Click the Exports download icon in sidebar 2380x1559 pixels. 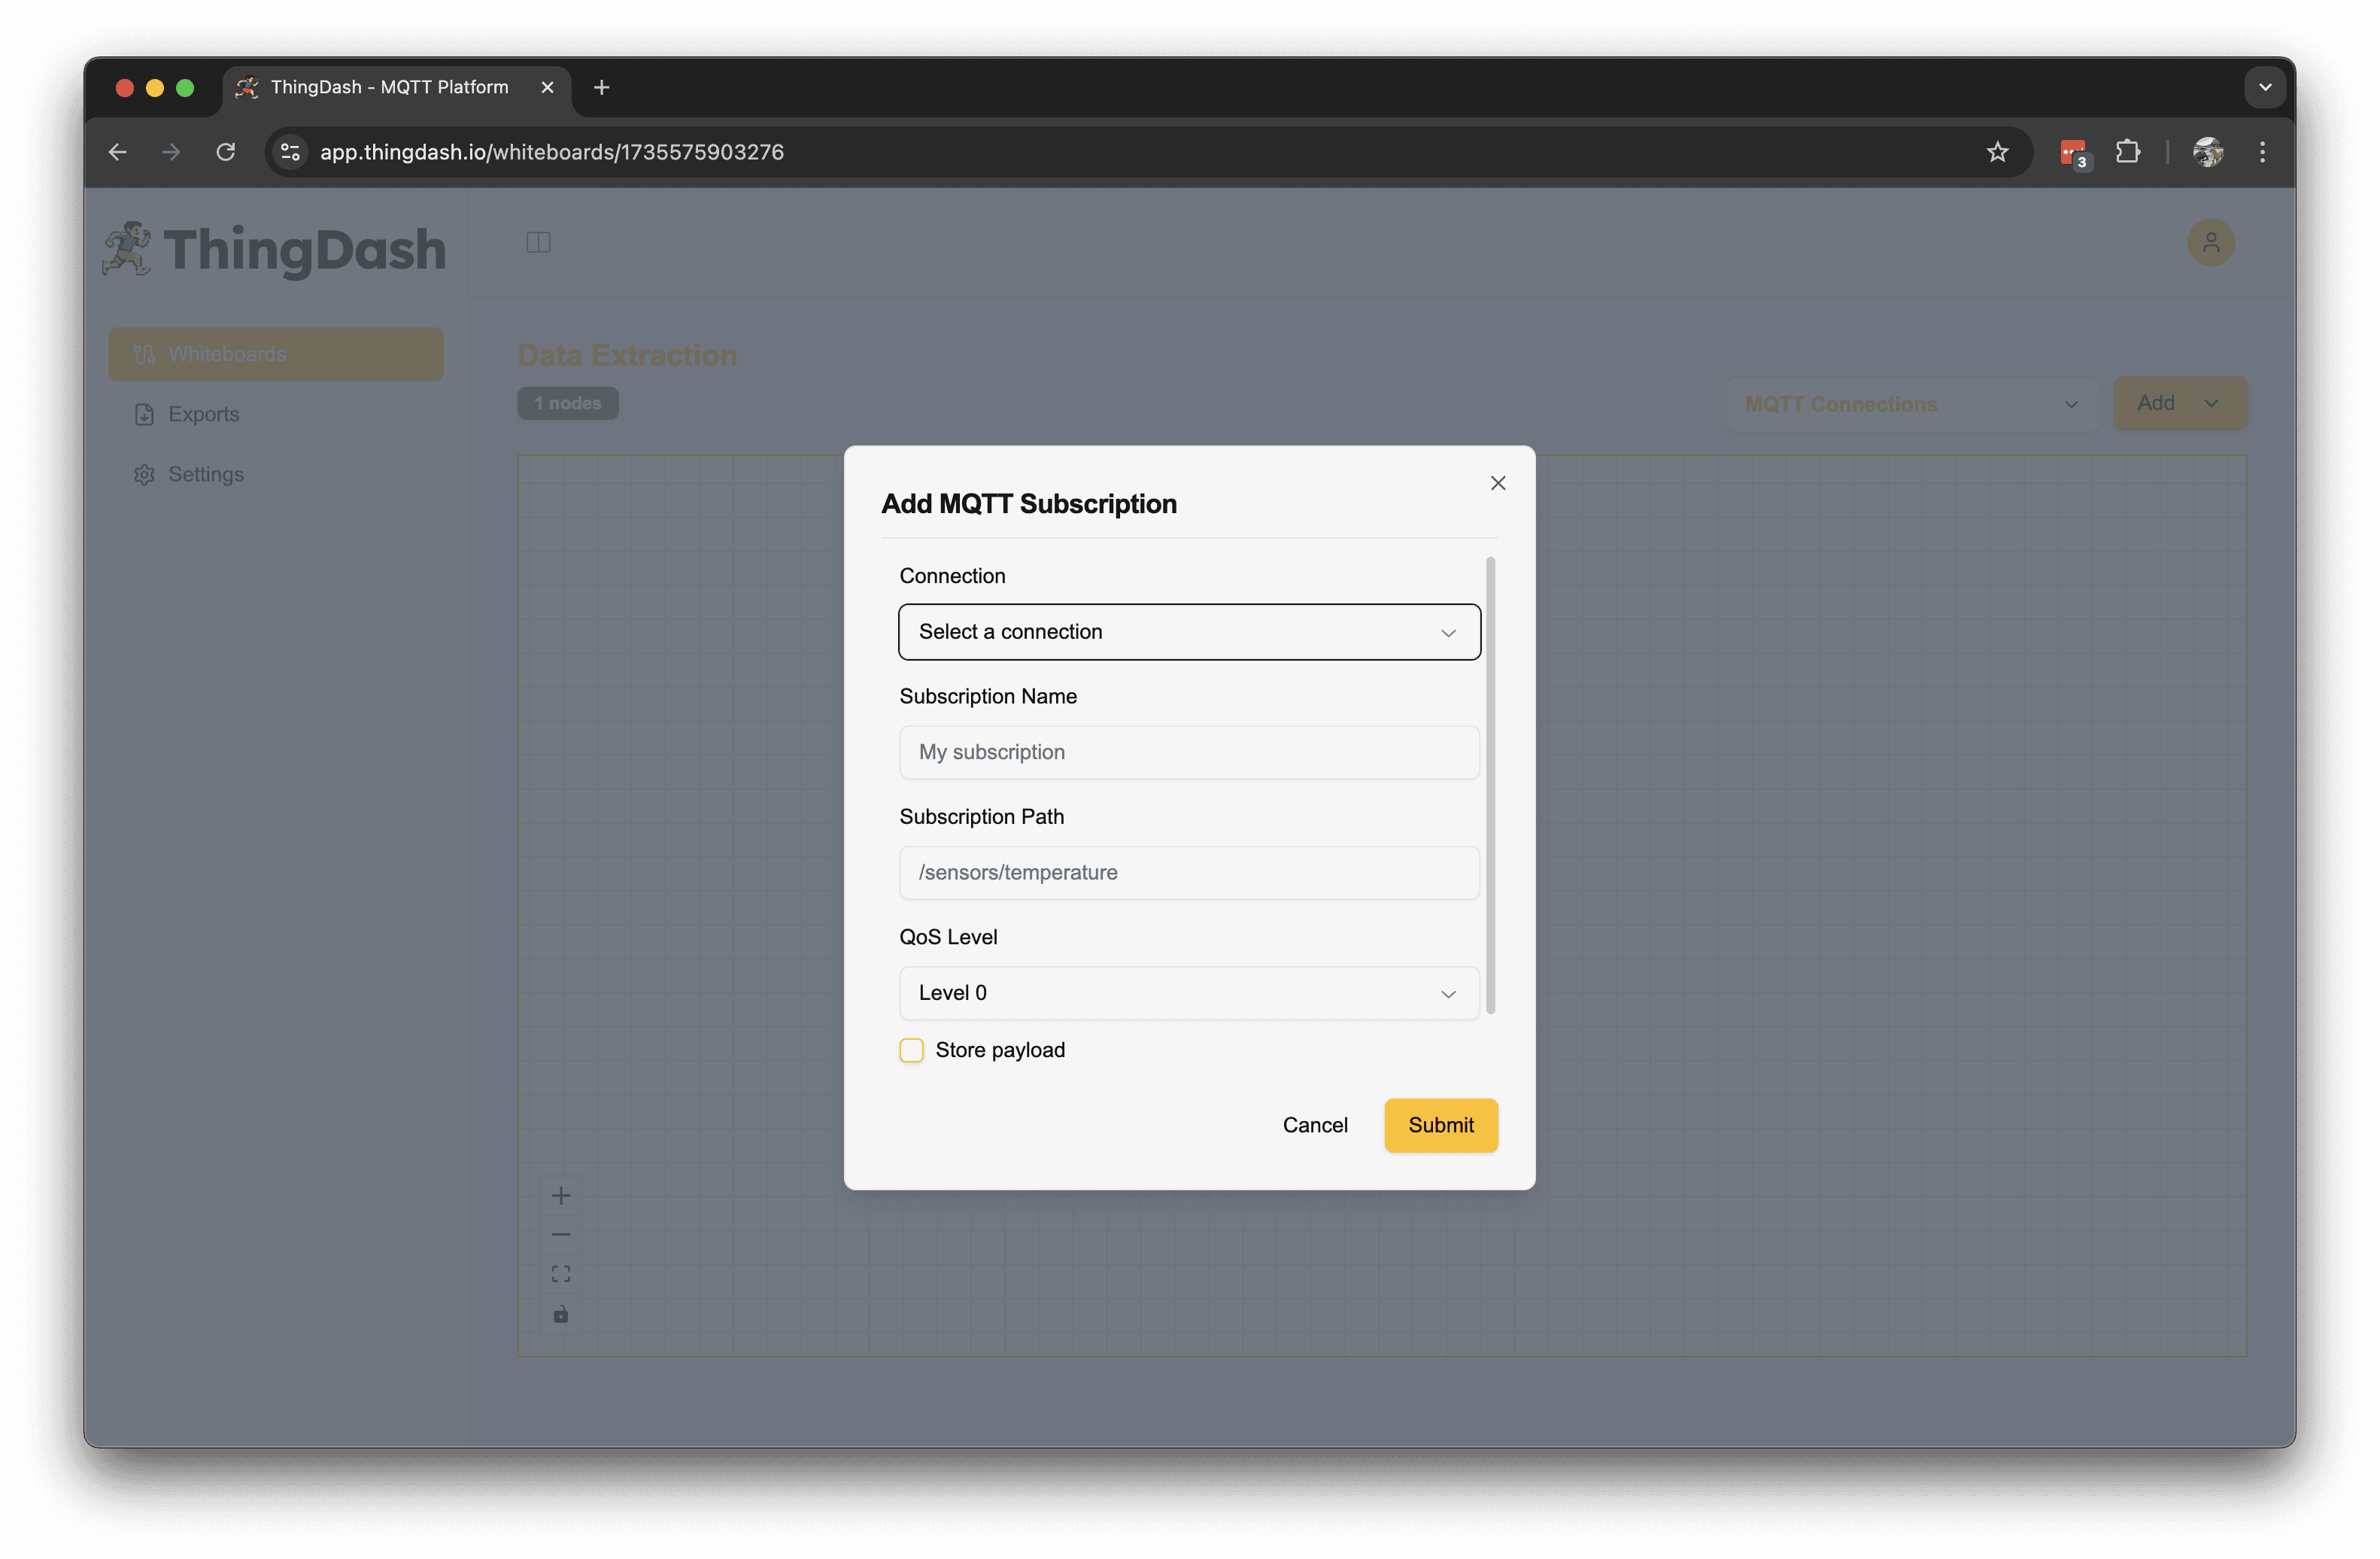[145, 414]
